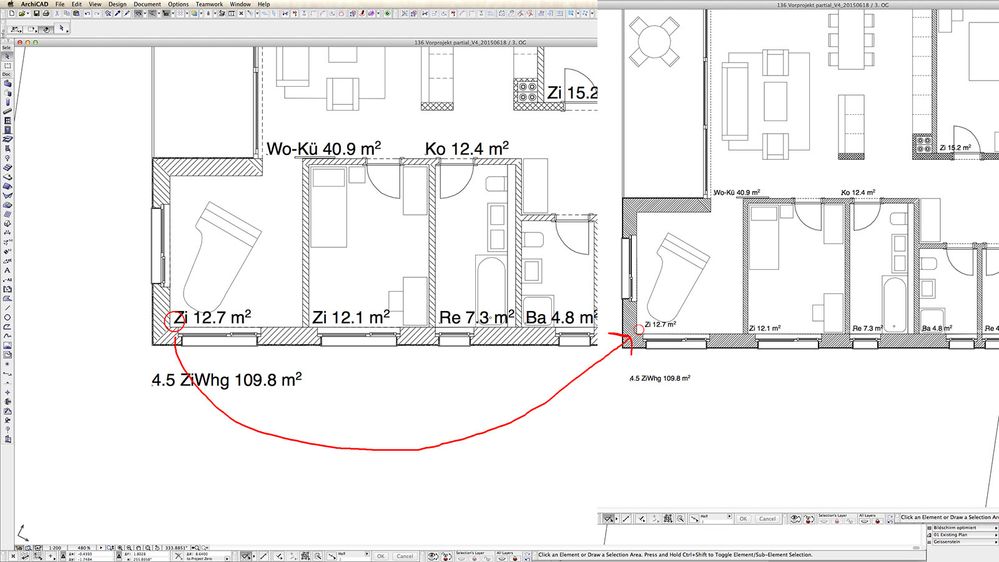This screenshot has width=999, height=562.
Task: Click the Save floppy disk icon
Action: click(36, 13)
